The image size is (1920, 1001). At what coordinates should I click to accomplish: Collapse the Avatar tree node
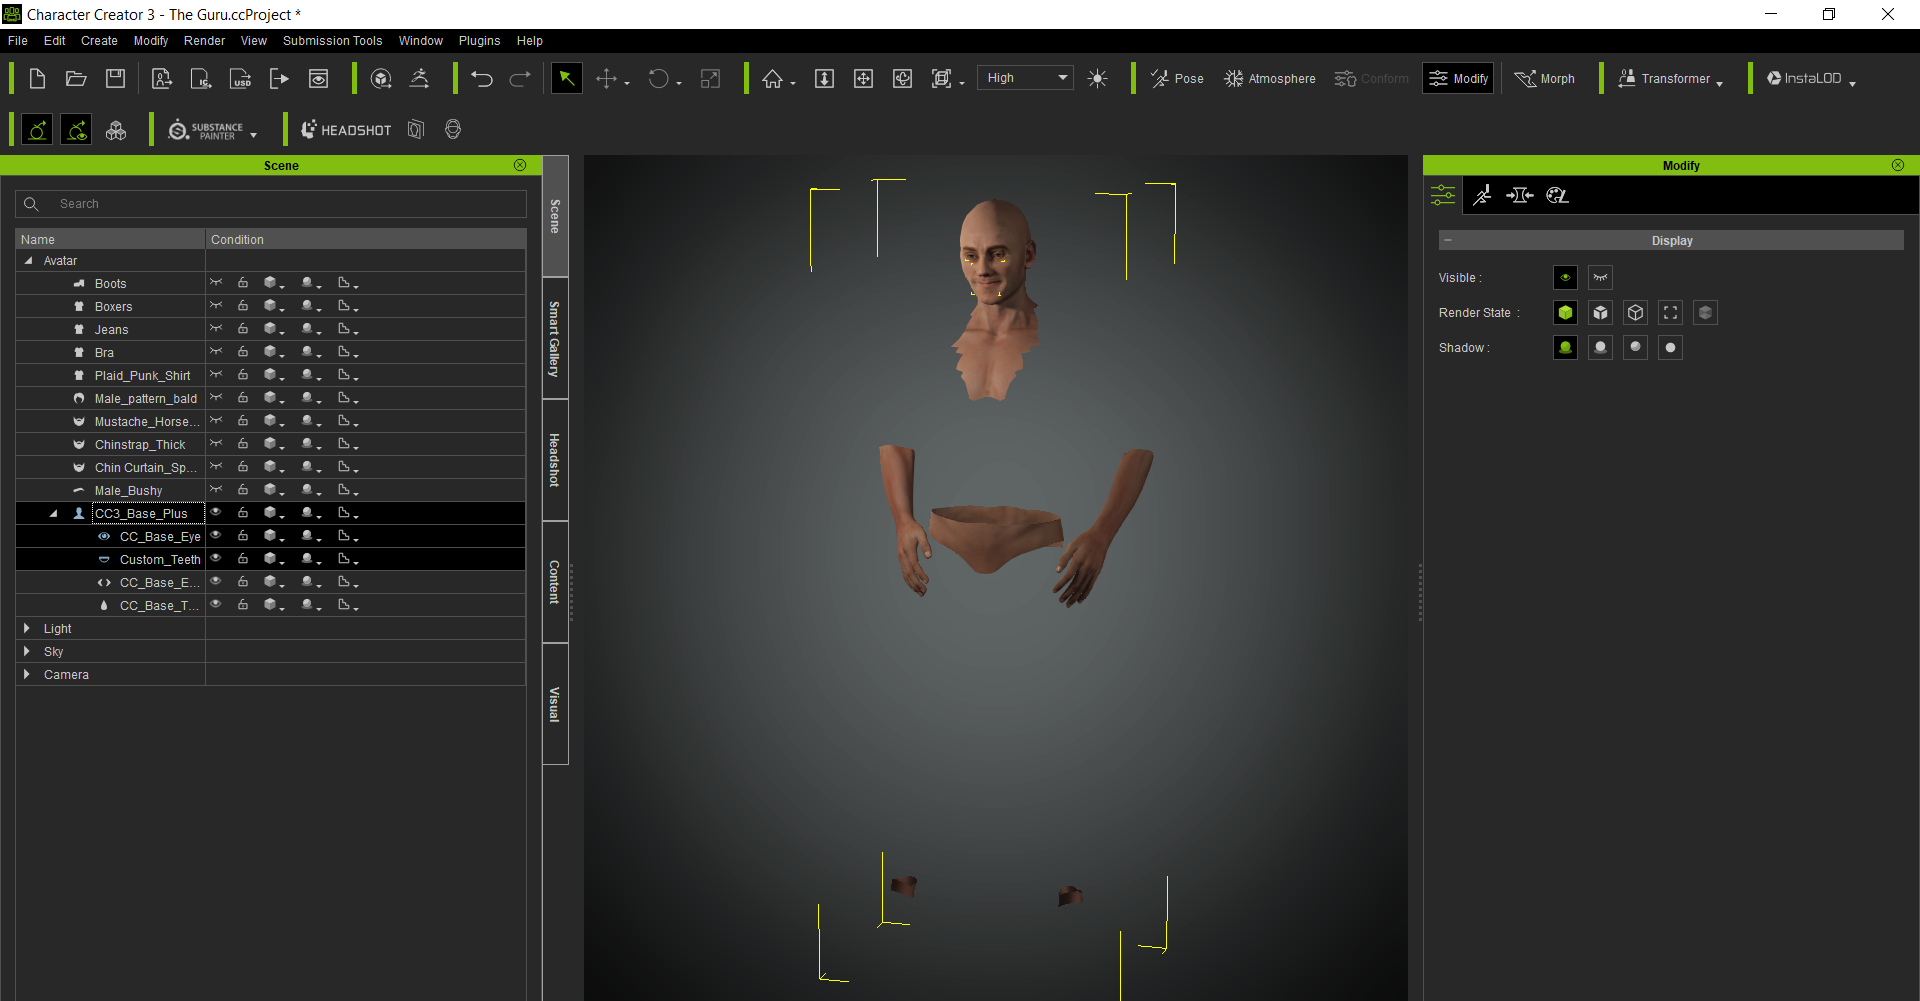28,261
